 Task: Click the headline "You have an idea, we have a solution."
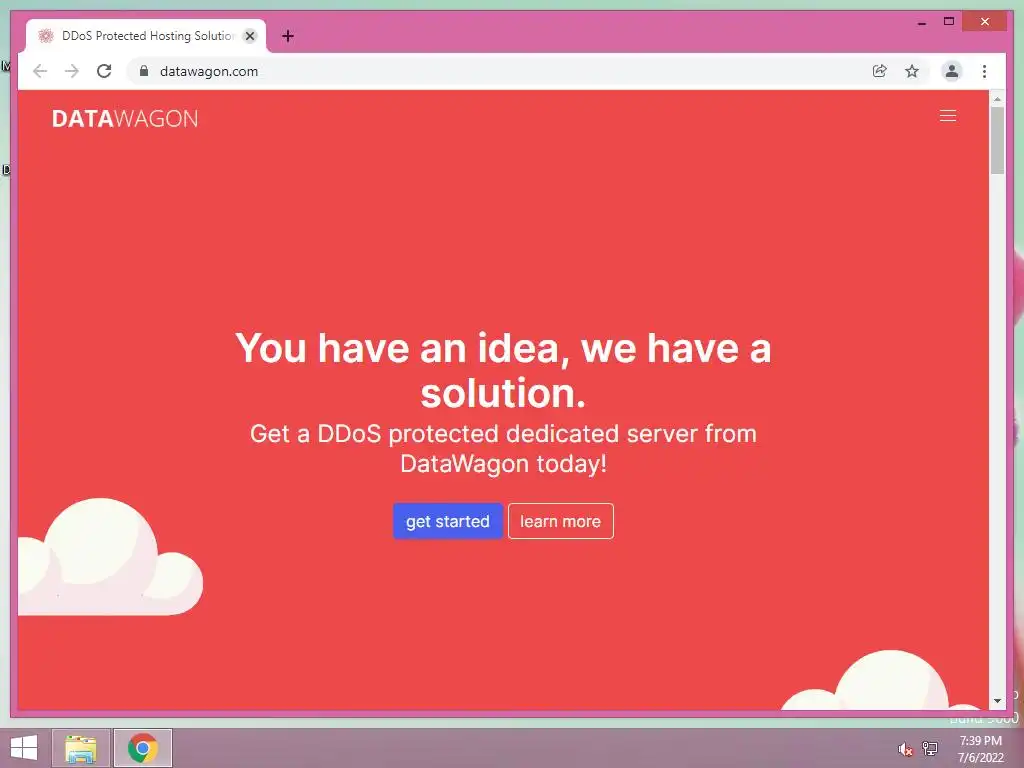pyautogui.click(x=503, y=370)
